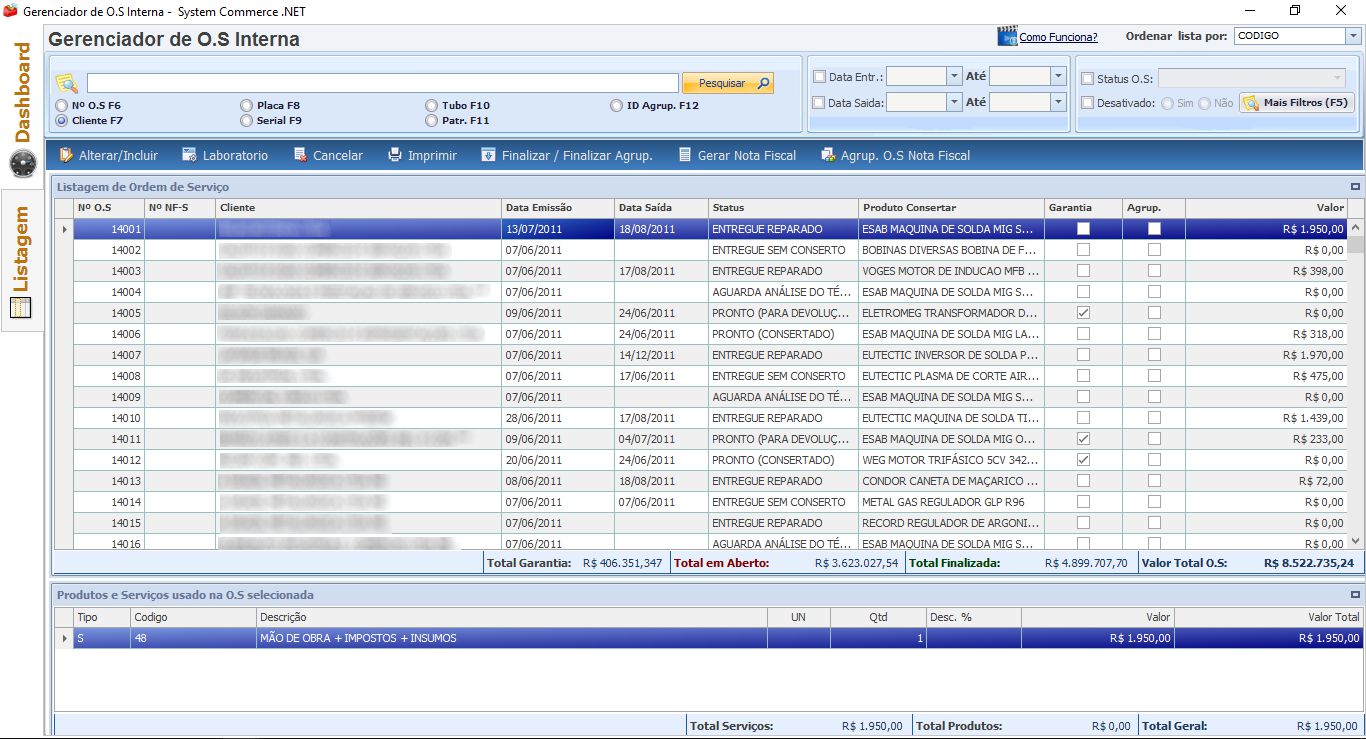Collapse the Listagem de Ordem de Serviço panel

(x=1355, y=187)
